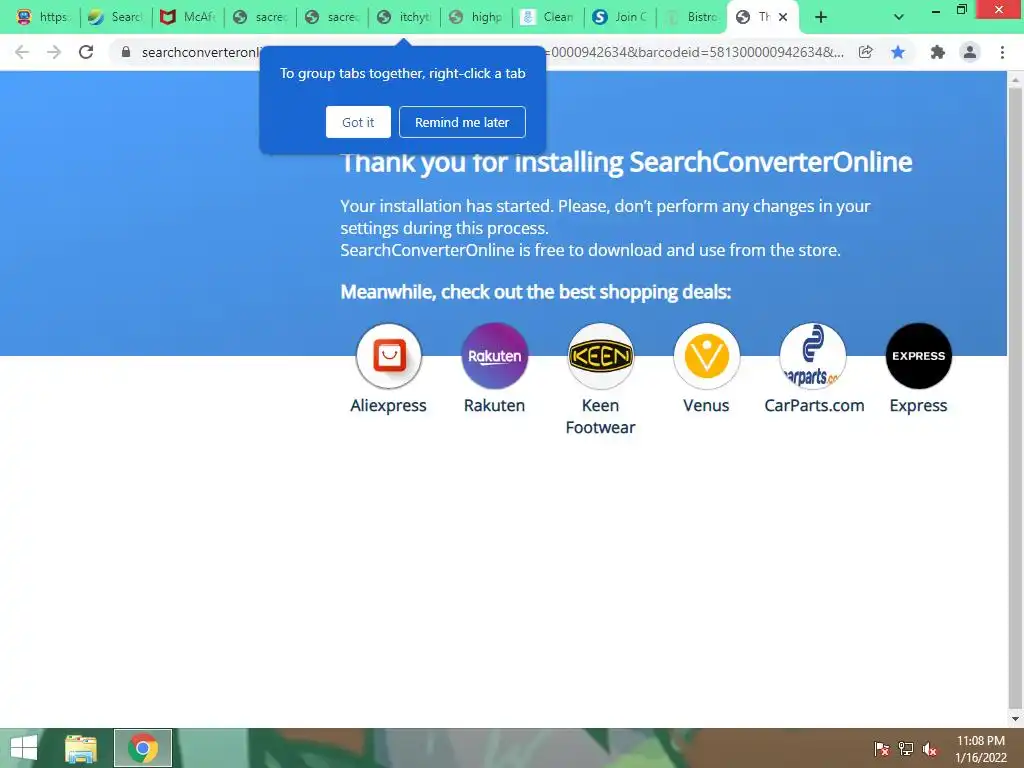The width and height of the screenshot is (1024, 768).
Task: Click Chrome icon in taskbar
Action: tap(143, 748)
